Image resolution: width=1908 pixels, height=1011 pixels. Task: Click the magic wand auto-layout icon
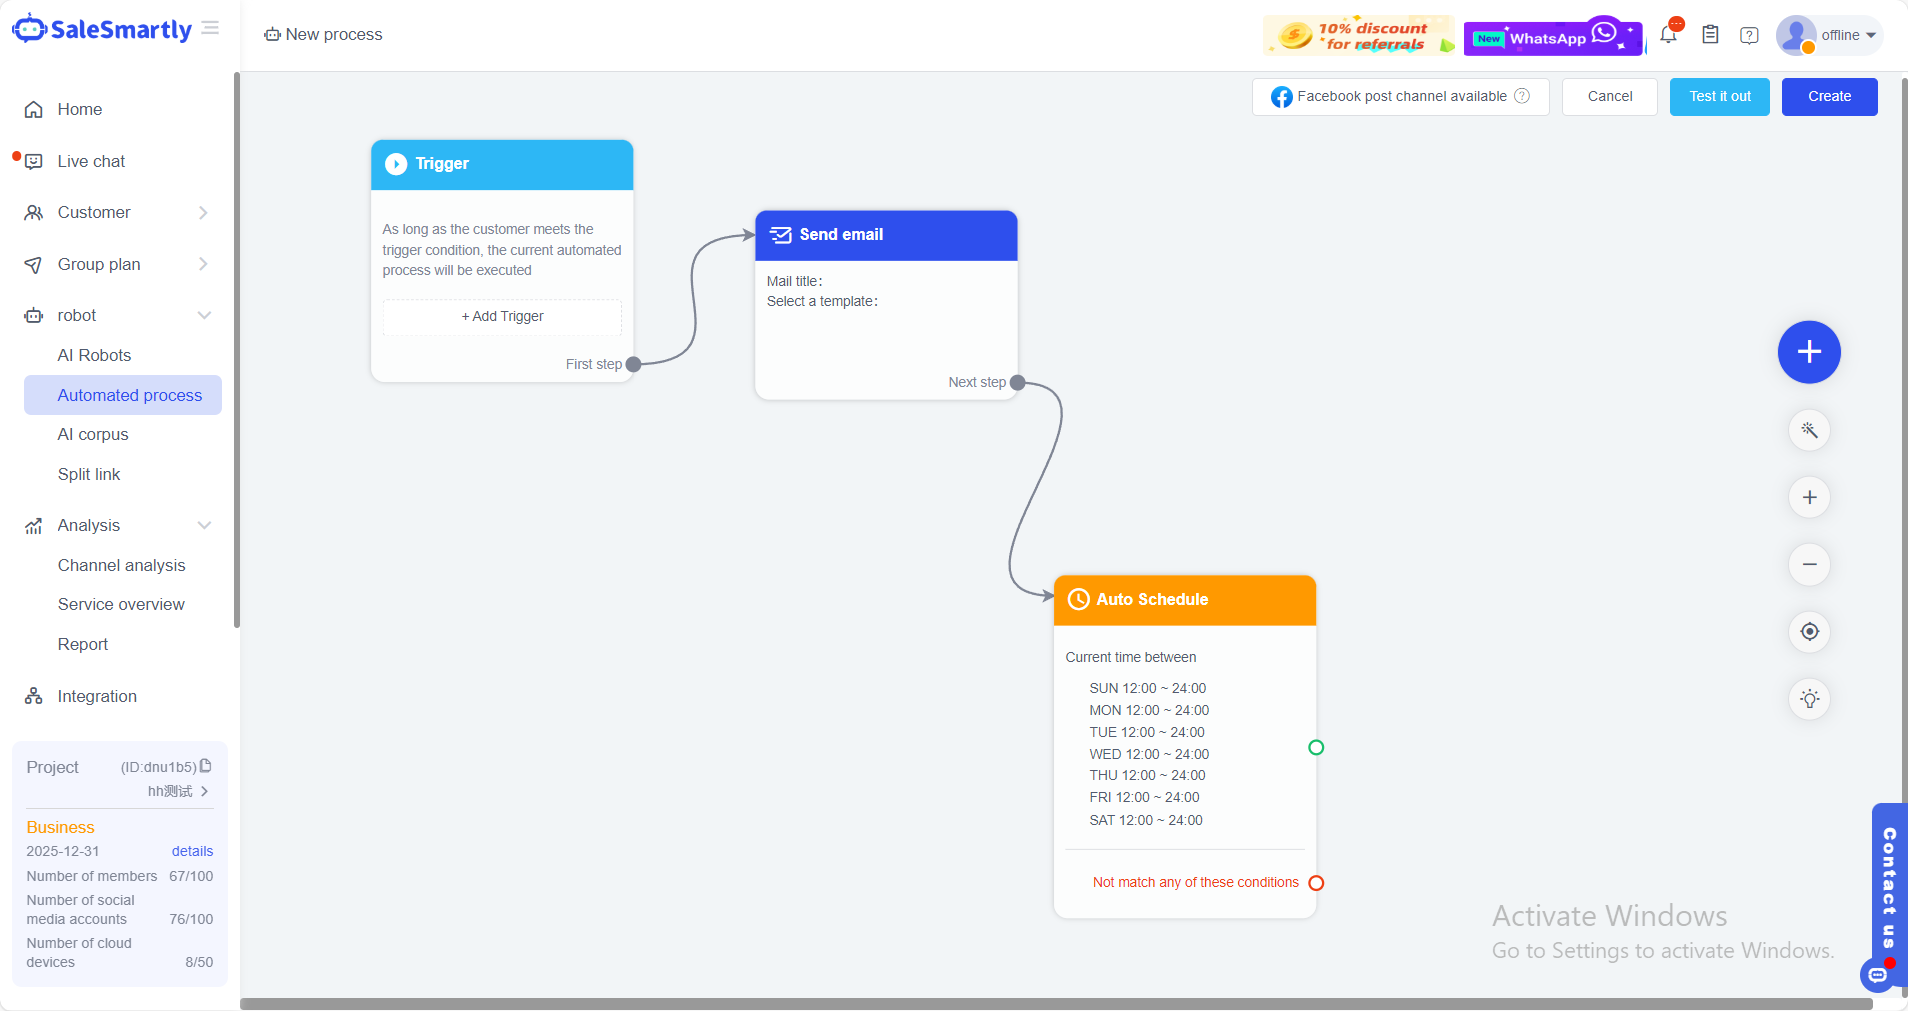point(1809,430)
